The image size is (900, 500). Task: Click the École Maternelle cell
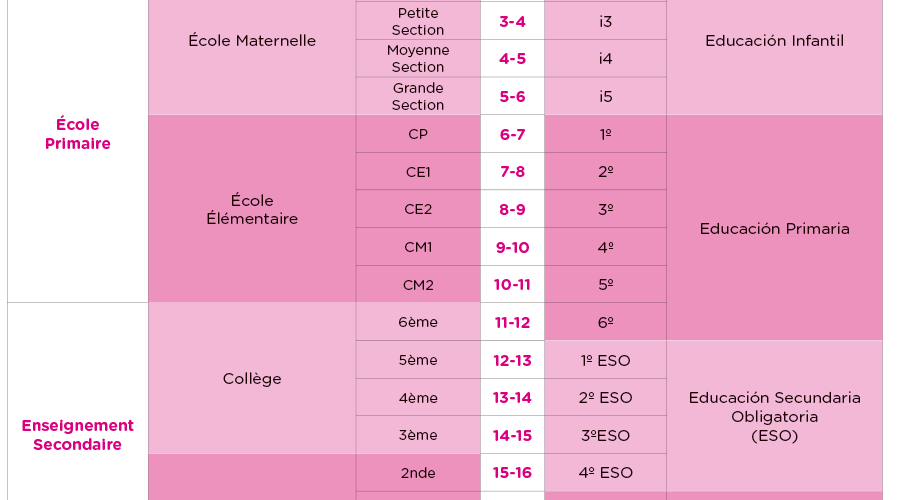coord(252,41)
